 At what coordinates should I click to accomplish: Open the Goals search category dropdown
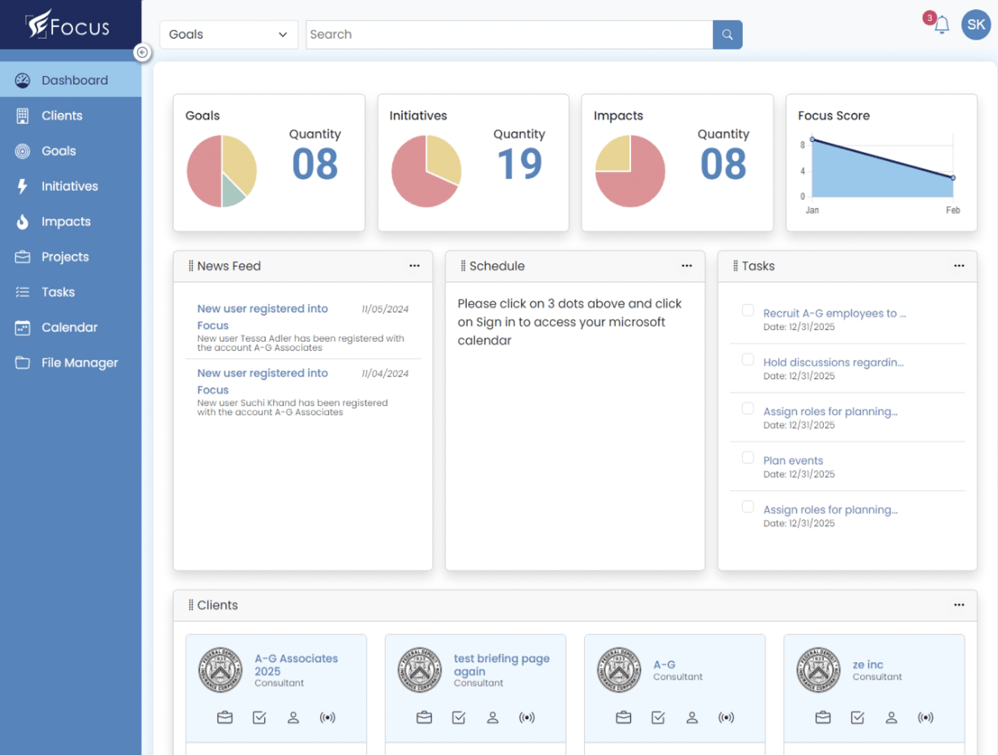pyautogui.click(x=228, y=33)
